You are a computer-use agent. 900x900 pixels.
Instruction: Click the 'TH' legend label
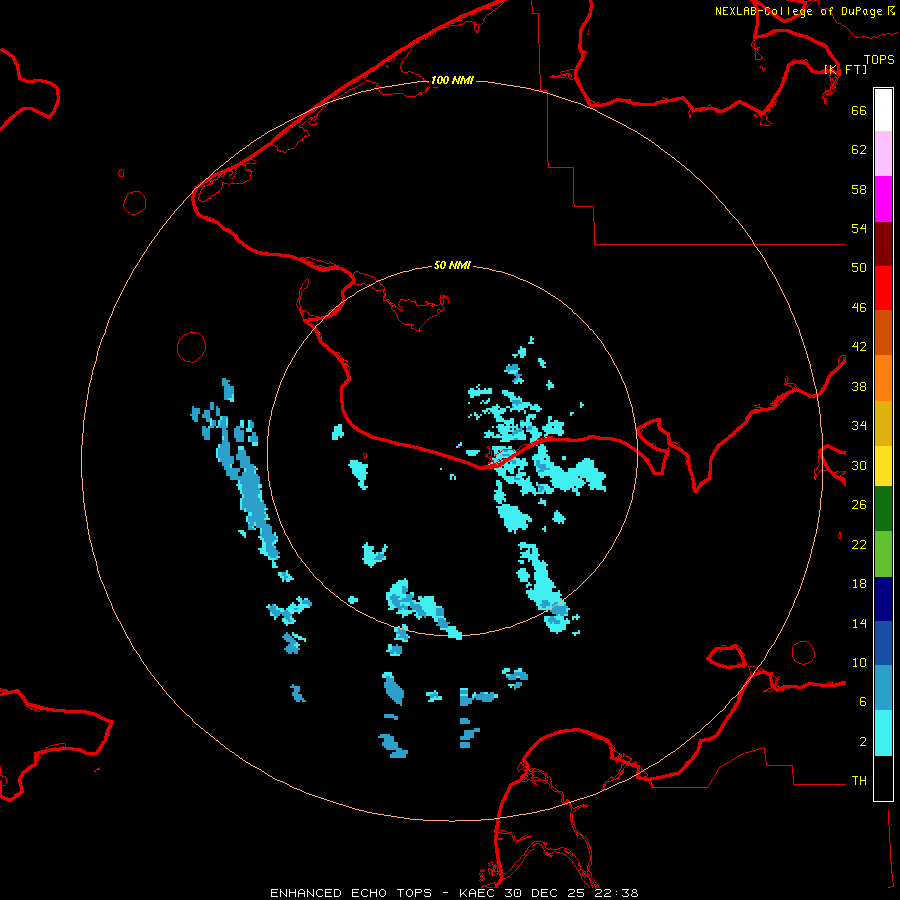click(859, 781)
